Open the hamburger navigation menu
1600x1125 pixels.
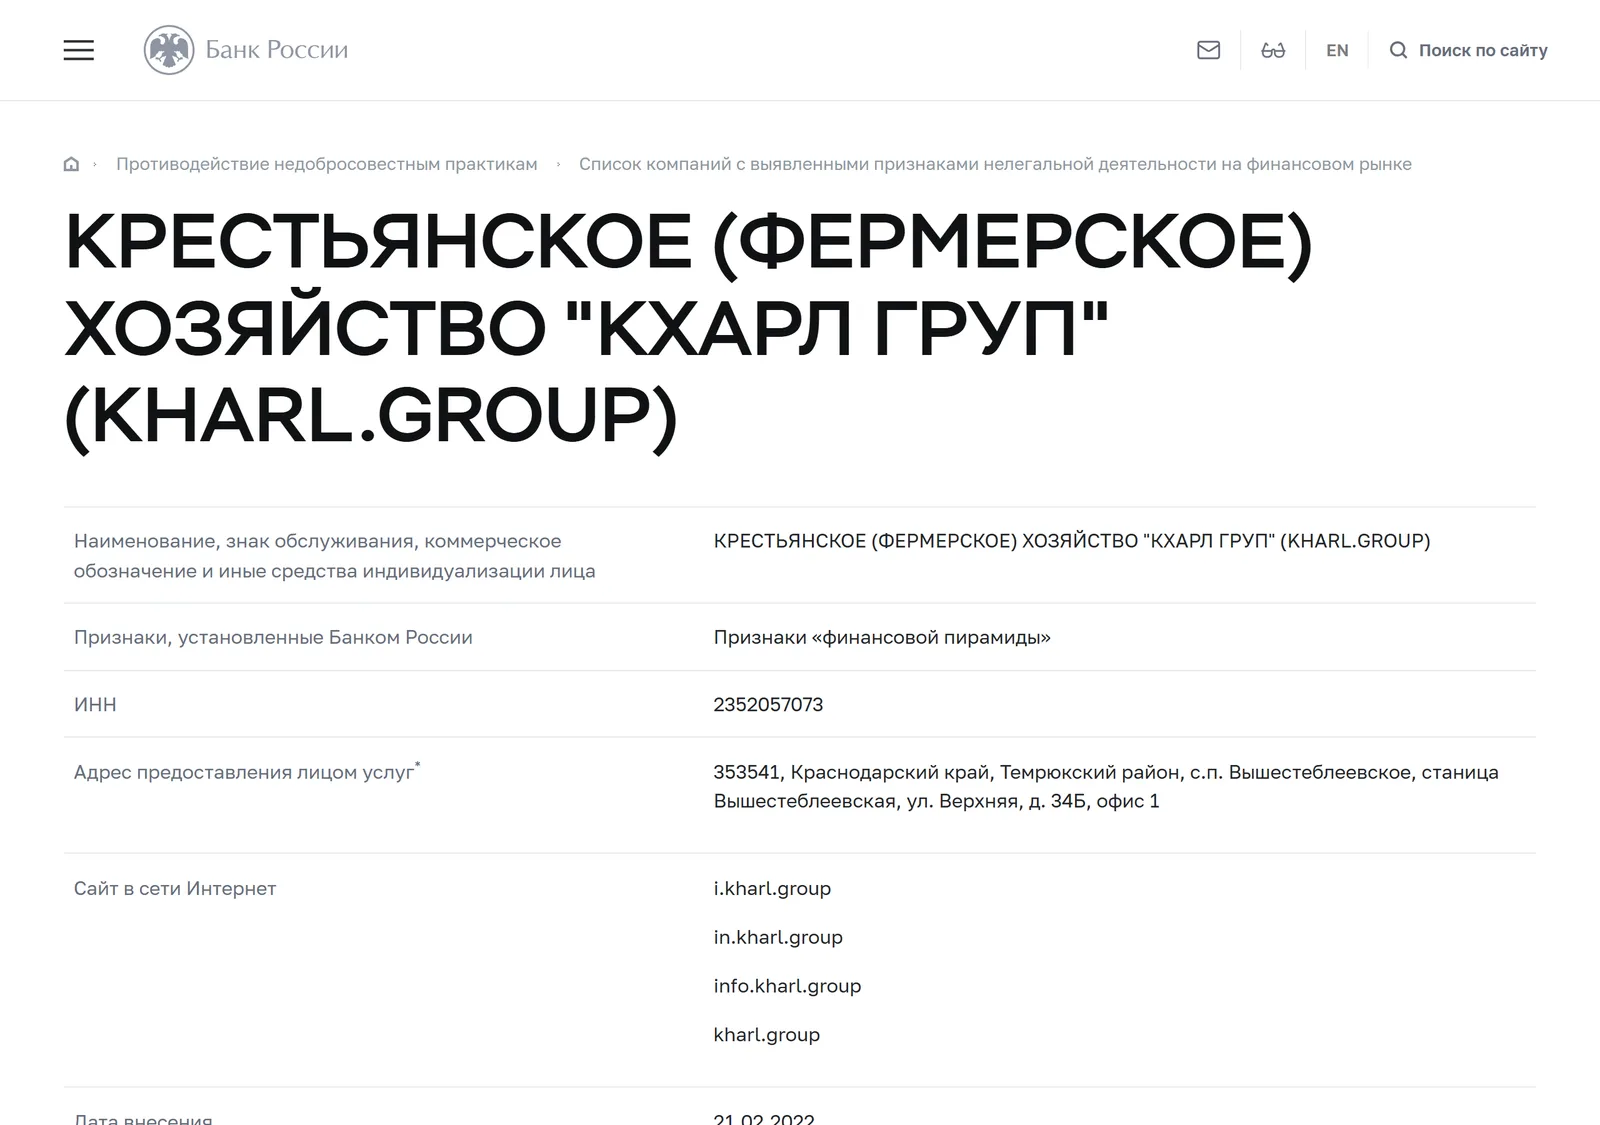coord(79,50)
